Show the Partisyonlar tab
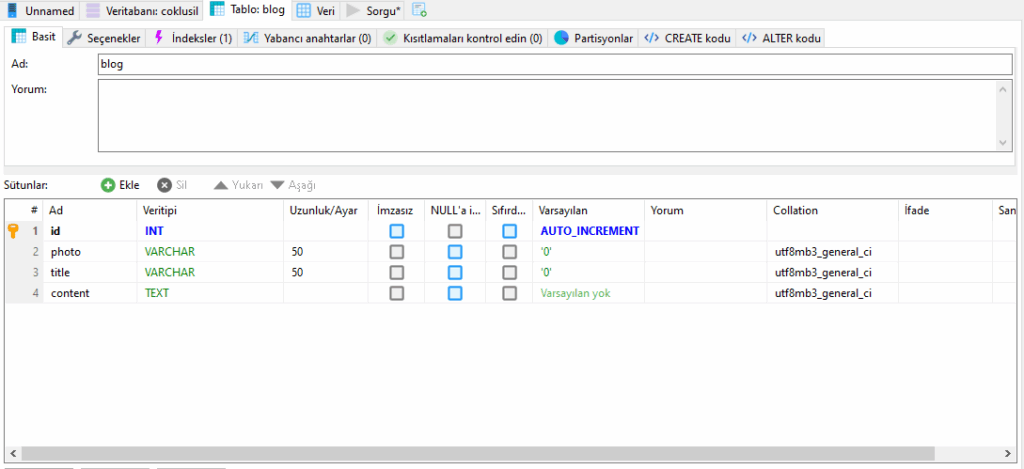 594,38
